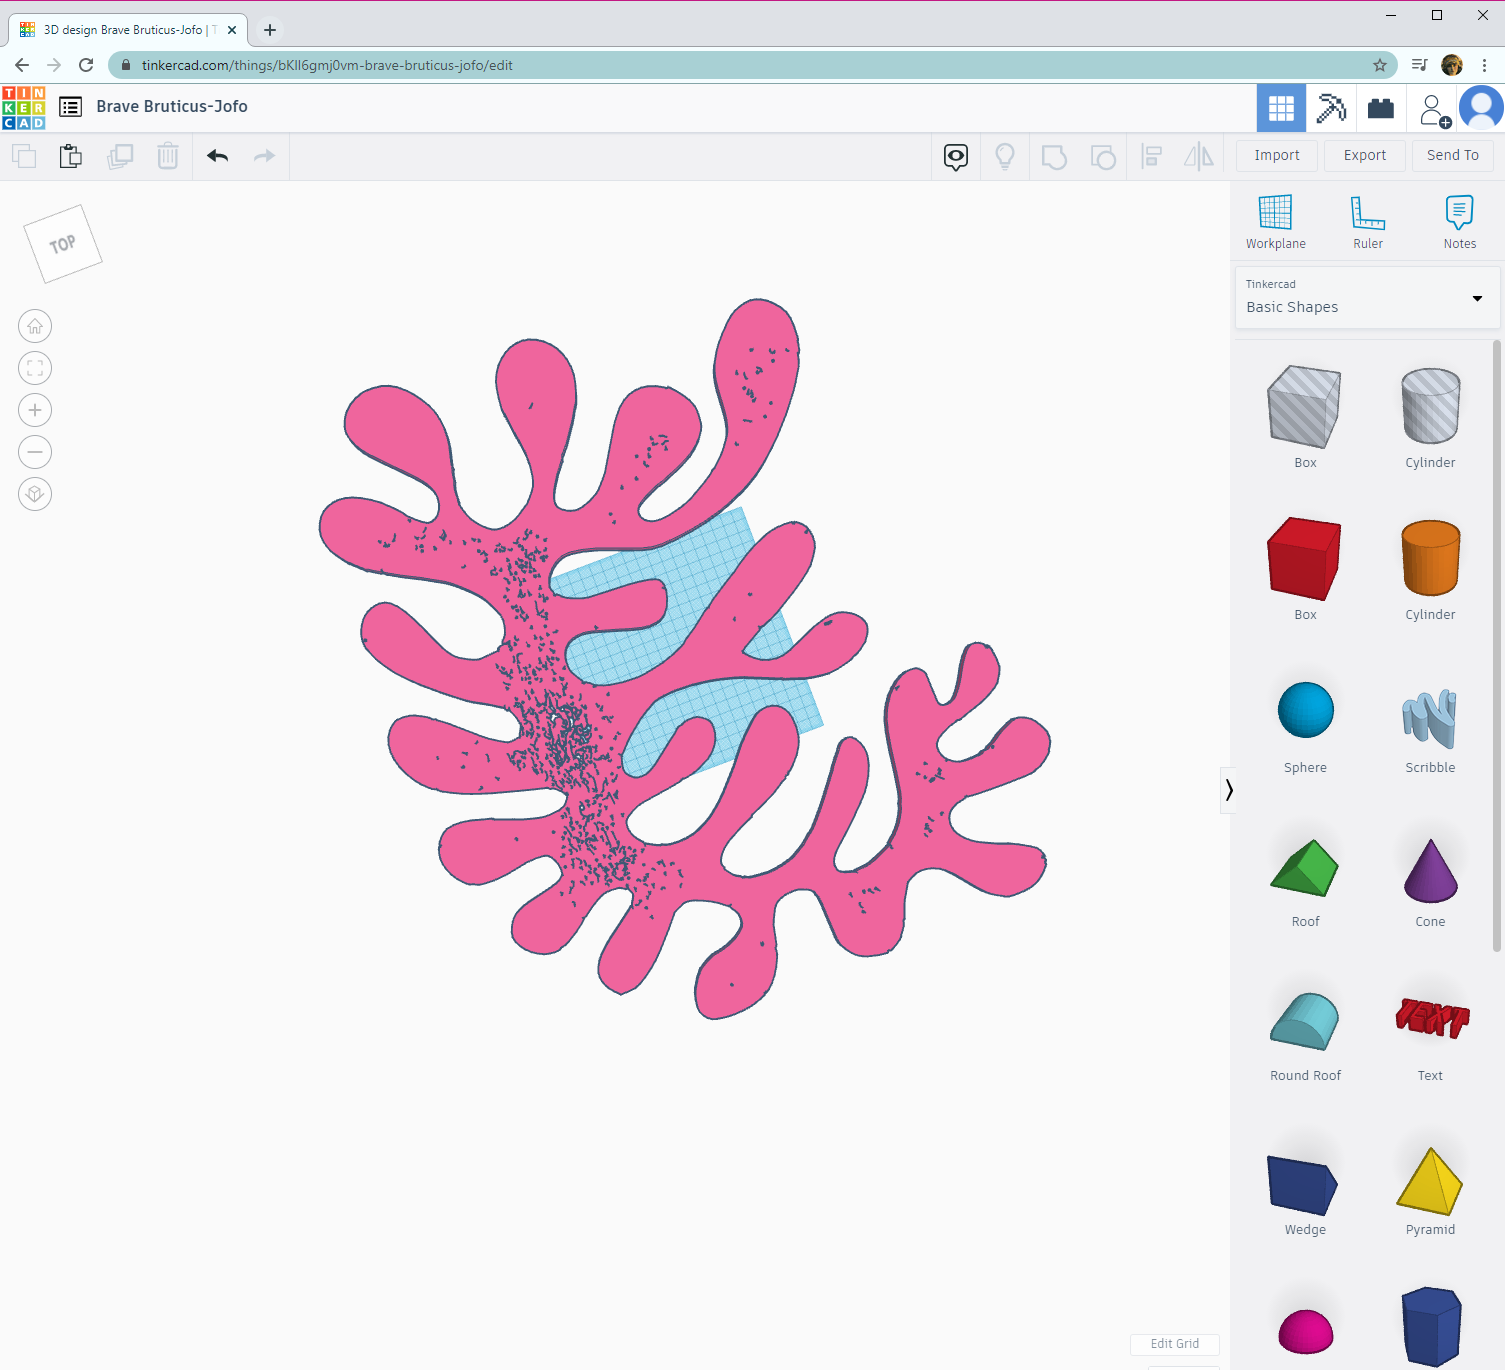Image resolution: width=1505 pixels, height=1370 pixels.
Task: Toggle the view notes visibility icon
Action: click(x=956, y=156)
